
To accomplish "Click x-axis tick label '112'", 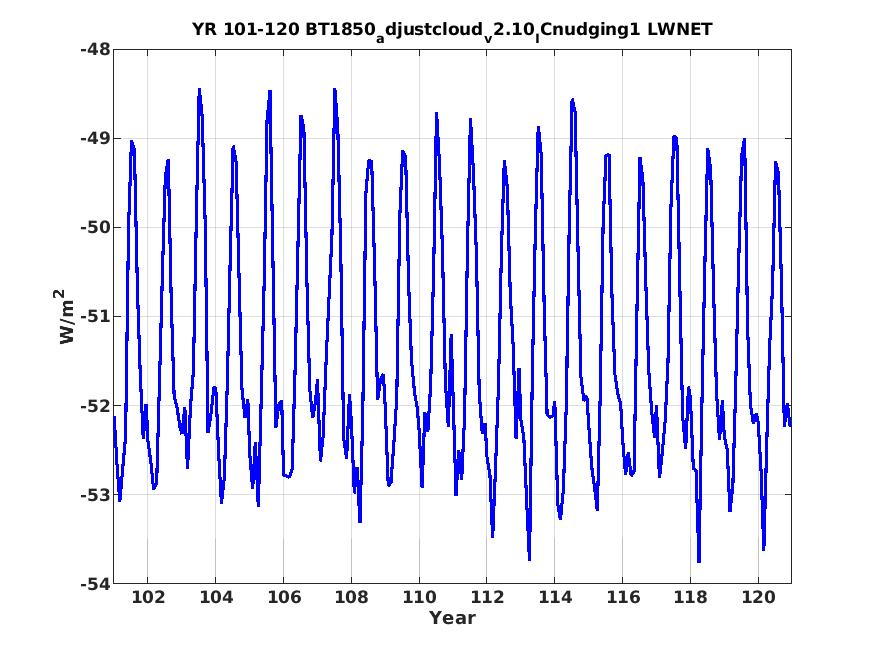I will 487,597.
